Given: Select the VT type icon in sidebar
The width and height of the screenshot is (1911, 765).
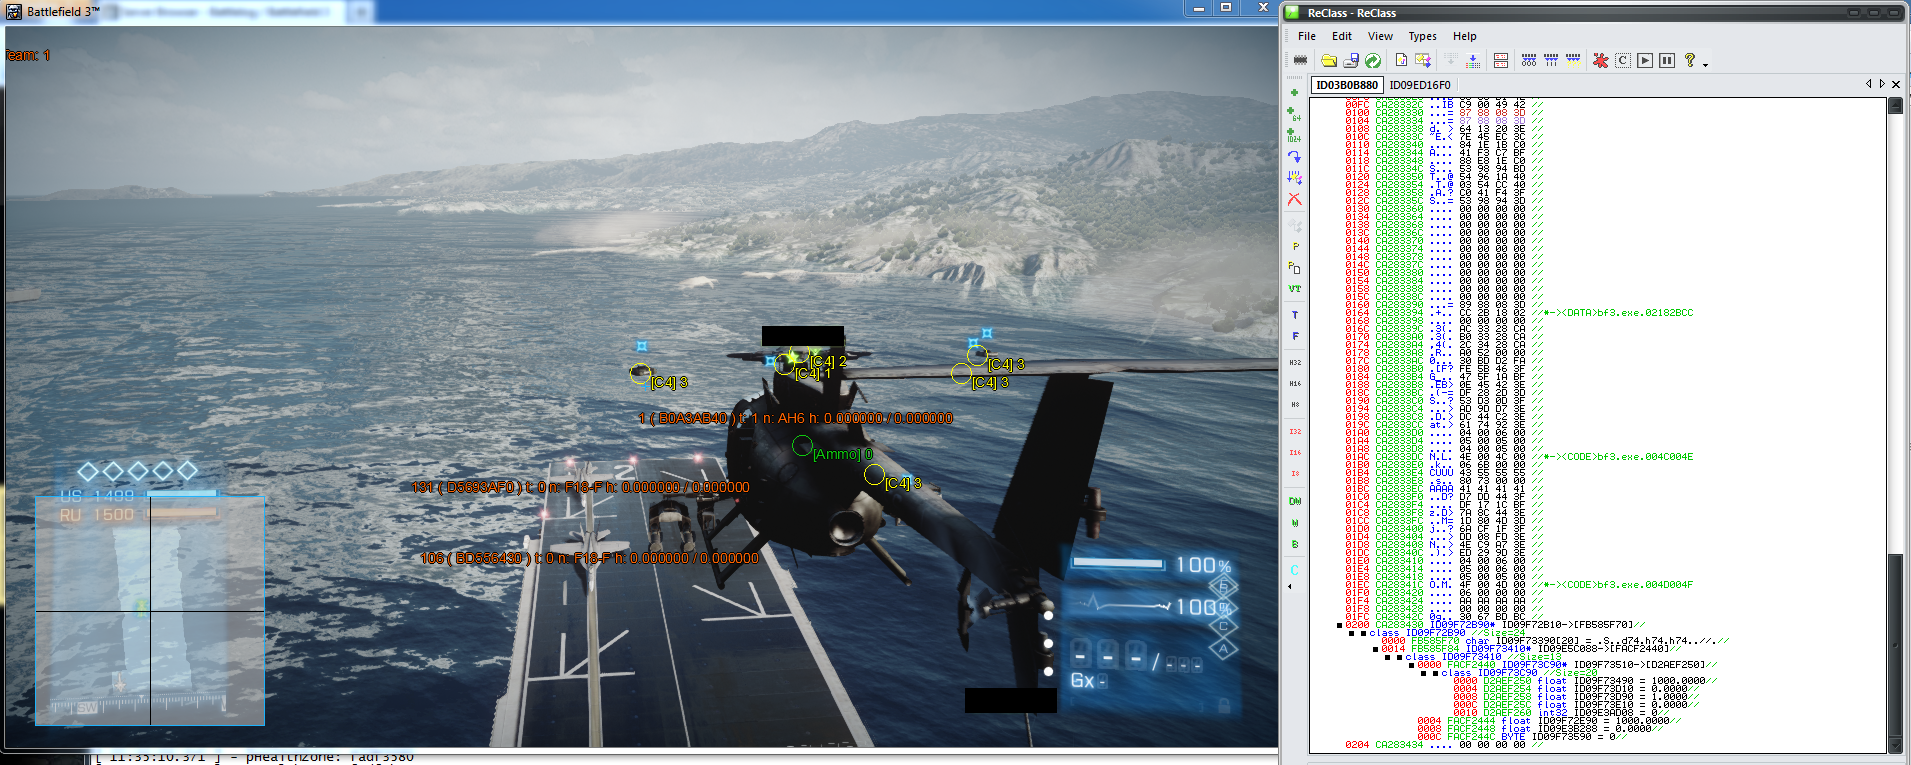Looking at the screenshot, I should point(1294,289).
